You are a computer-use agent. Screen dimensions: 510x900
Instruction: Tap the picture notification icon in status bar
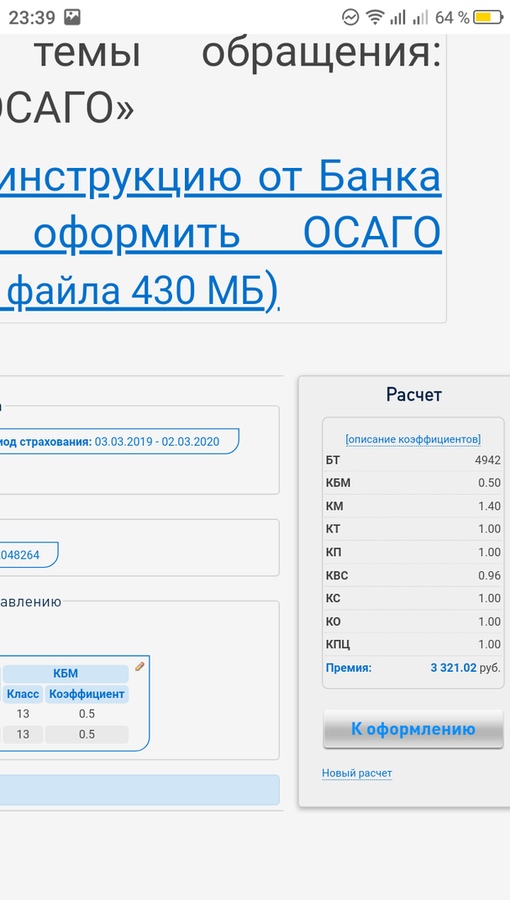click(x=72, y=17)
